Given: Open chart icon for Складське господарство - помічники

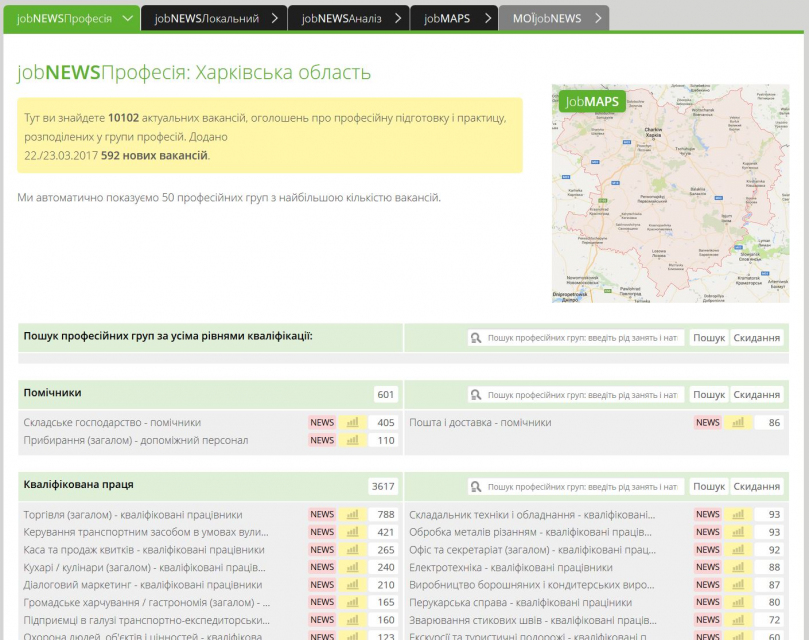Looking at the screenshot, I should click(352, 423).
